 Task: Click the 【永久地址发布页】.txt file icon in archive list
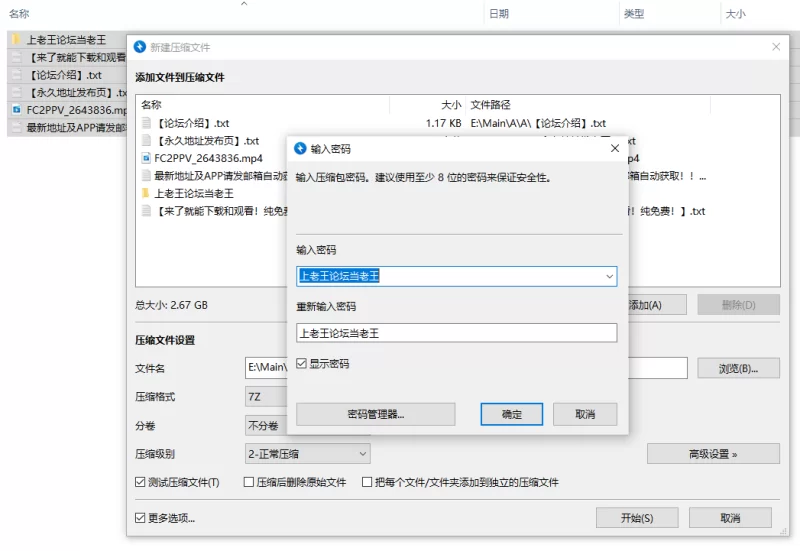pyautogui.click(x=146, y=140)
